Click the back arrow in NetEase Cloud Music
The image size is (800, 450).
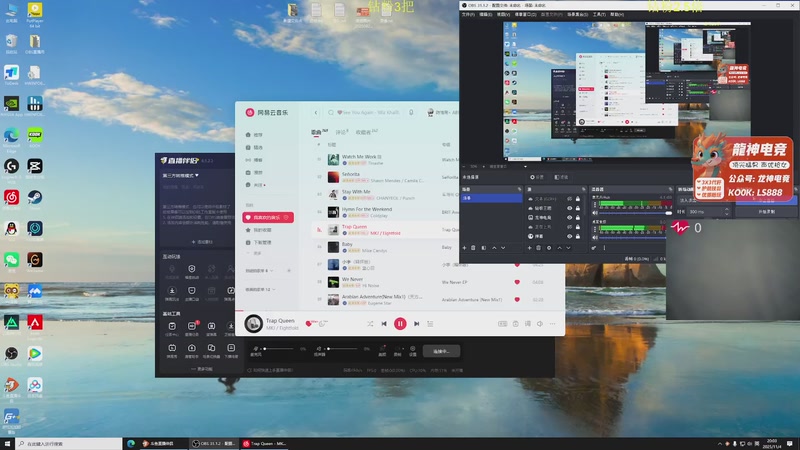316,112
